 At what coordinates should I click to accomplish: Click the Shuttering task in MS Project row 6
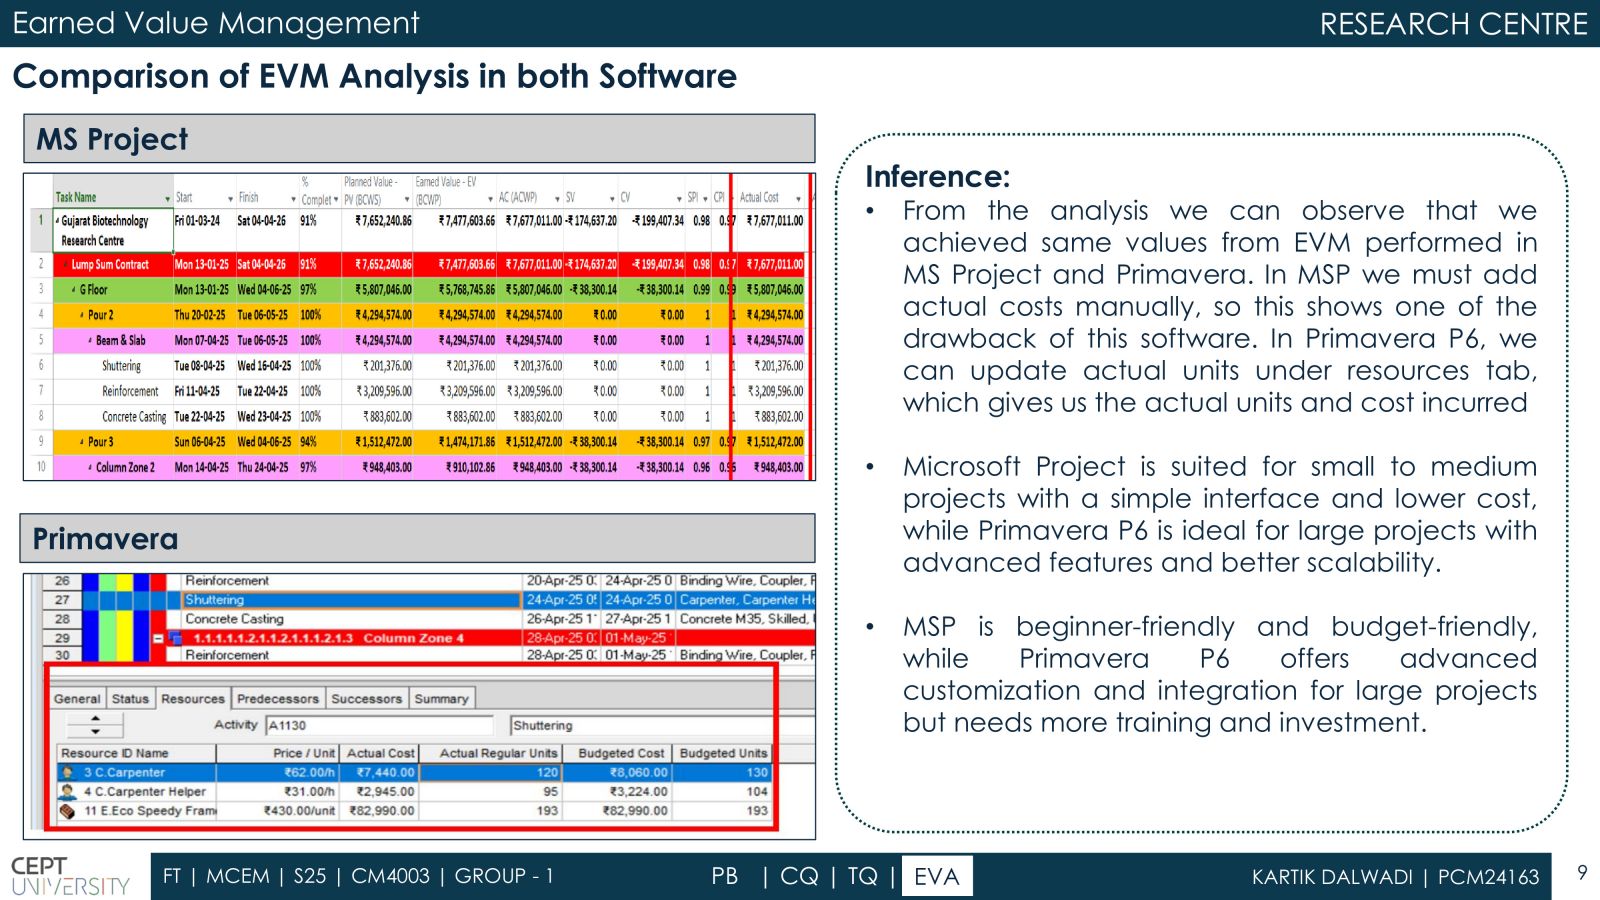point(121,366)
